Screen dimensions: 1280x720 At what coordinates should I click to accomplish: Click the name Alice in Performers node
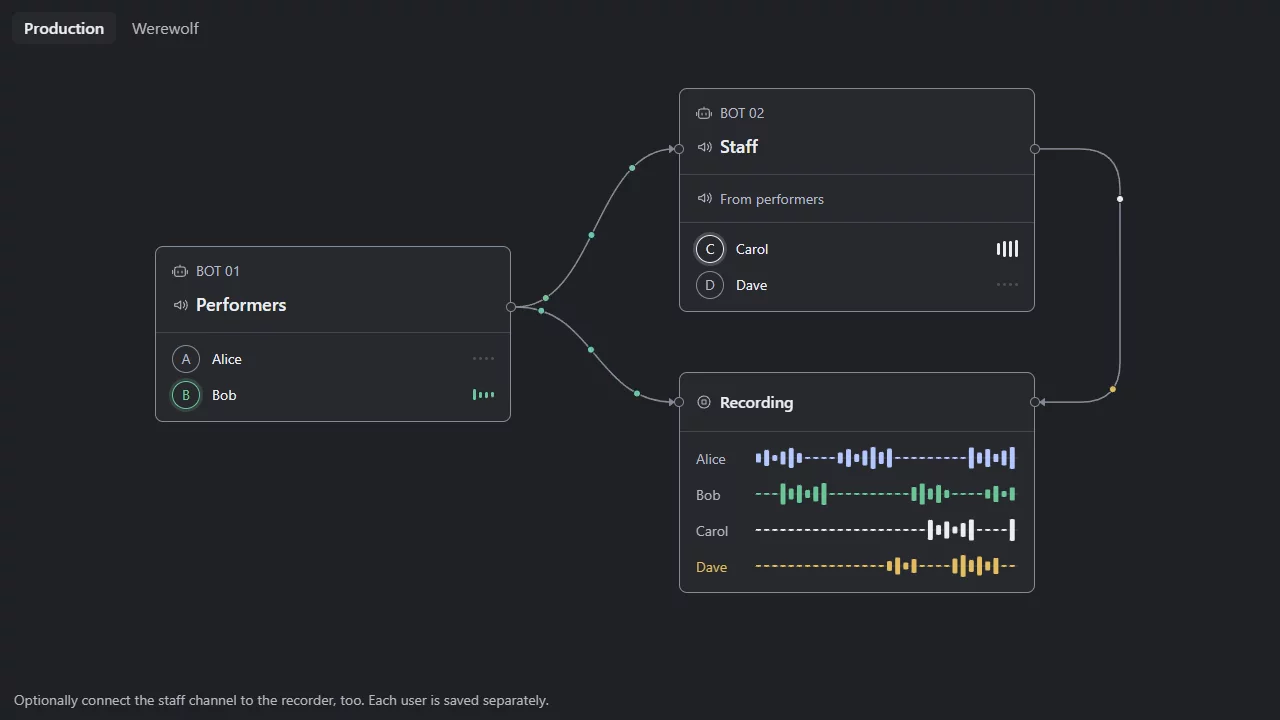(x=227, y=359)
